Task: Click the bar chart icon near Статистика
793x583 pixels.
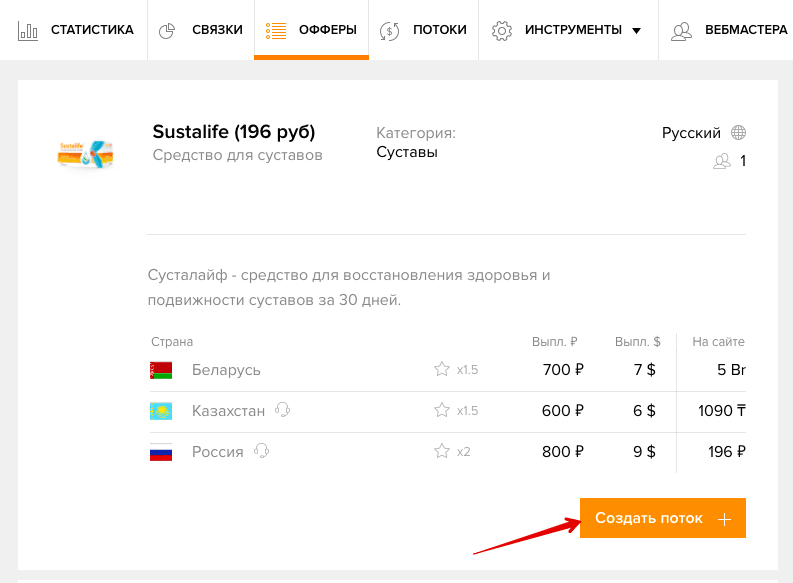Action: pos(28,31)
